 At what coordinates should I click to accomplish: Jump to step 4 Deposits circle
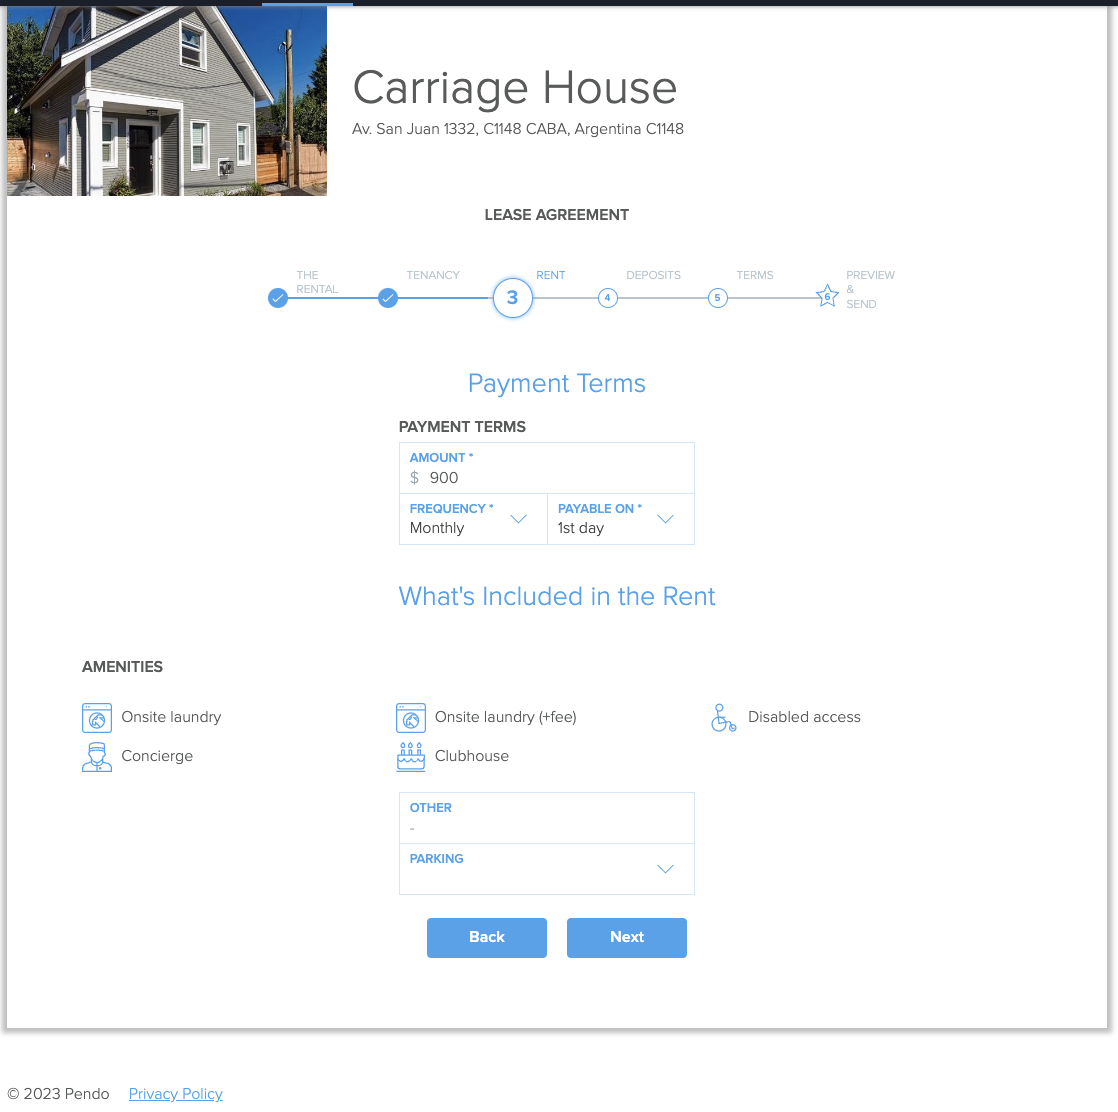[607, 298]
